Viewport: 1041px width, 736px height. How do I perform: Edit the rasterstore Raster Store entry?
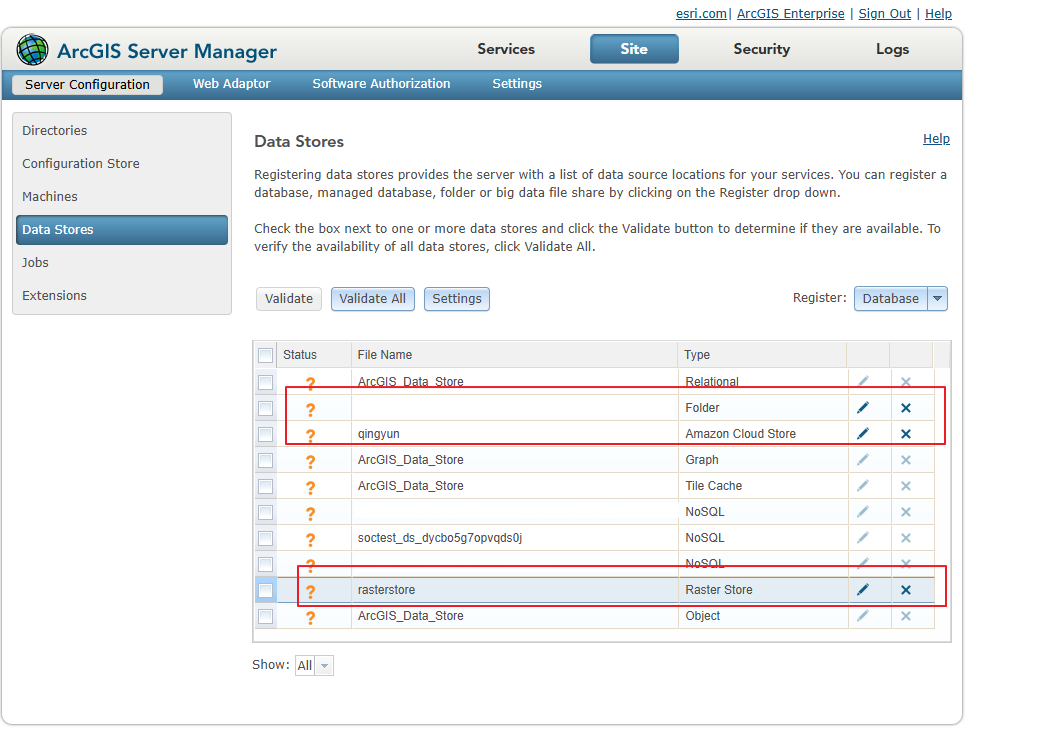pyautogui.click(x=862, y=589)
